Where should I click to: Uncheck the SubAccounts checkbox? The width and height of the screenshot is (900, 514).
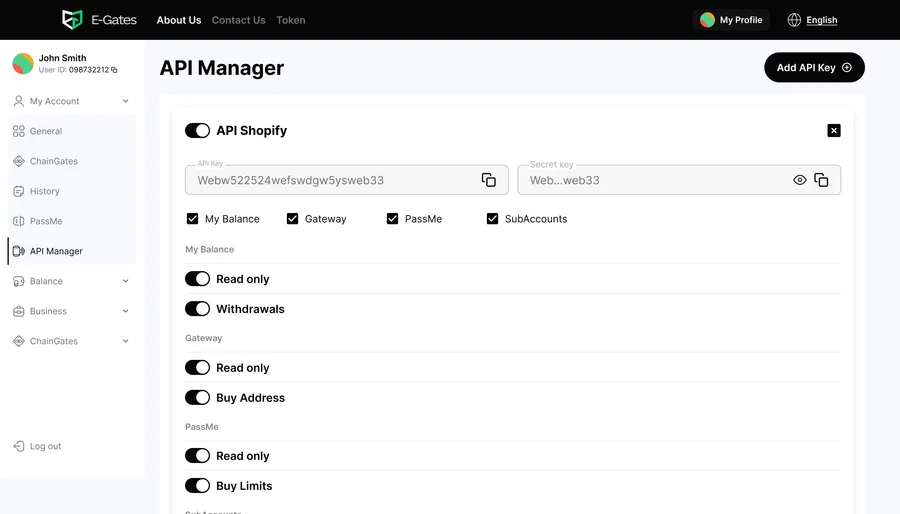(x=492, y=219)
